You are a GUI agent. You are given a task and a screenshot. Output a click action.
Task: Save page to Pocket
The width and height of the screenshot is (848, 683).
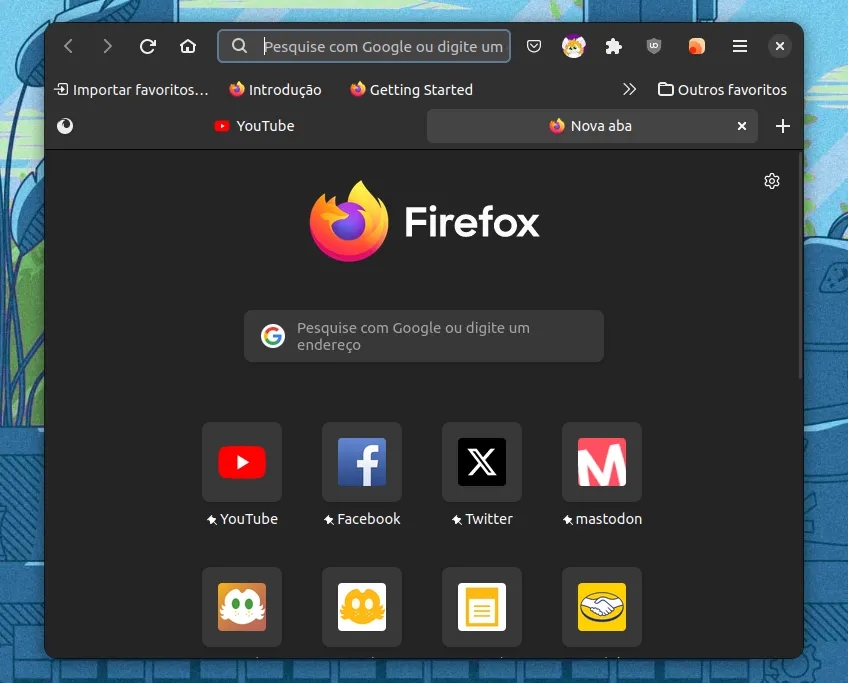[534, 47]
